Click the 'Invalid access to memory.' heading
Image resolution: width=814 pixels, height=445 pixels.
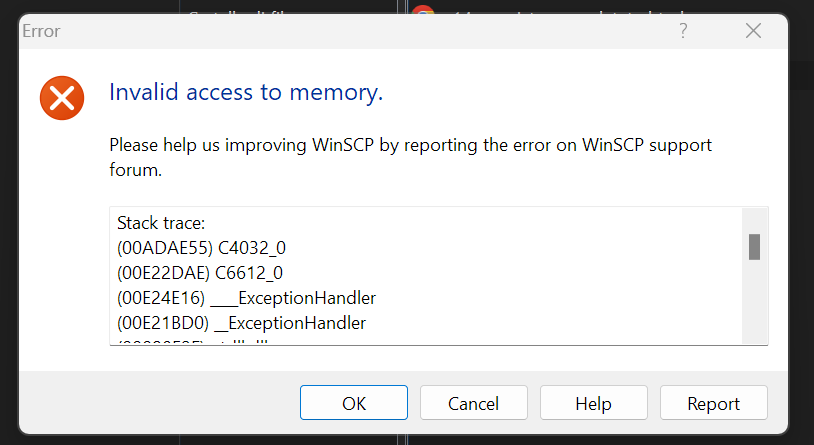tap(246, 93)
